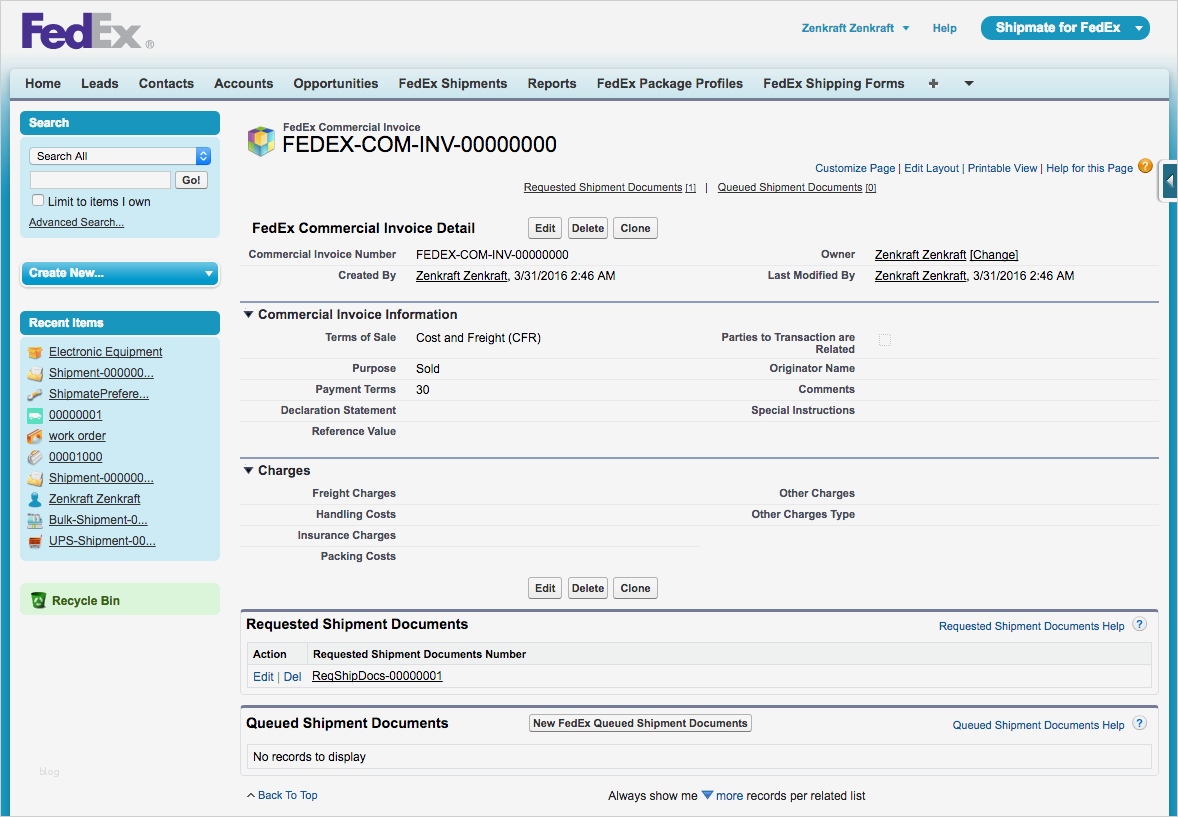
Task: Open the FedEx Package Profiles tab
Action: coord(670,83)
